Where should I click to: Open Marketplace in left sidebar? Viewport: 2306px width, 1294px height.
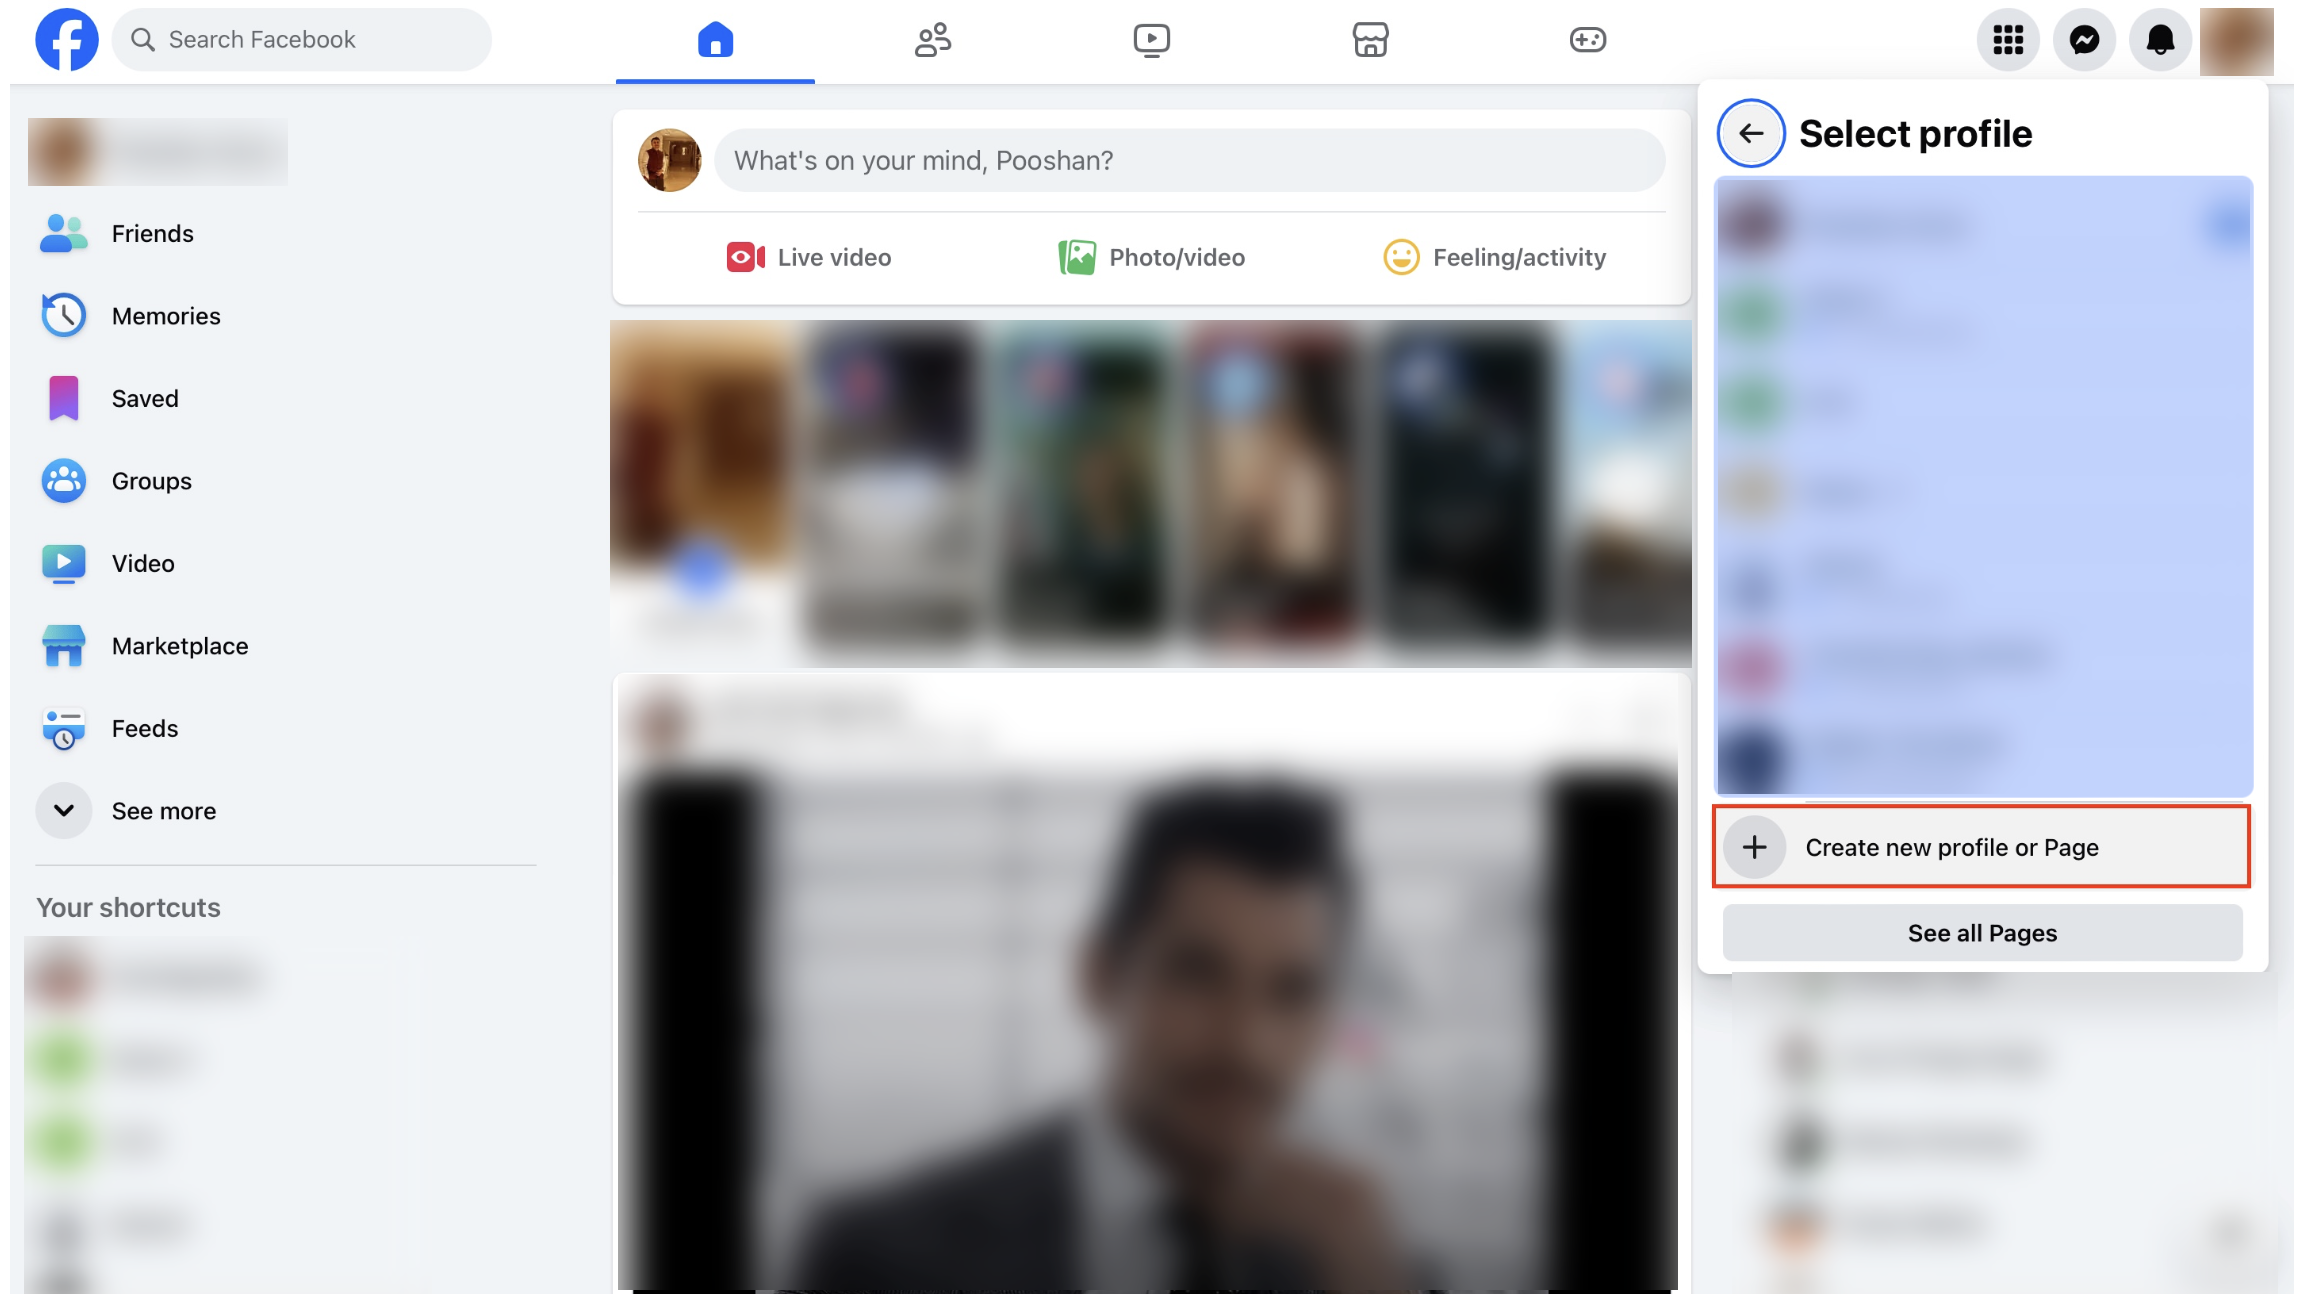click(285, 646)
